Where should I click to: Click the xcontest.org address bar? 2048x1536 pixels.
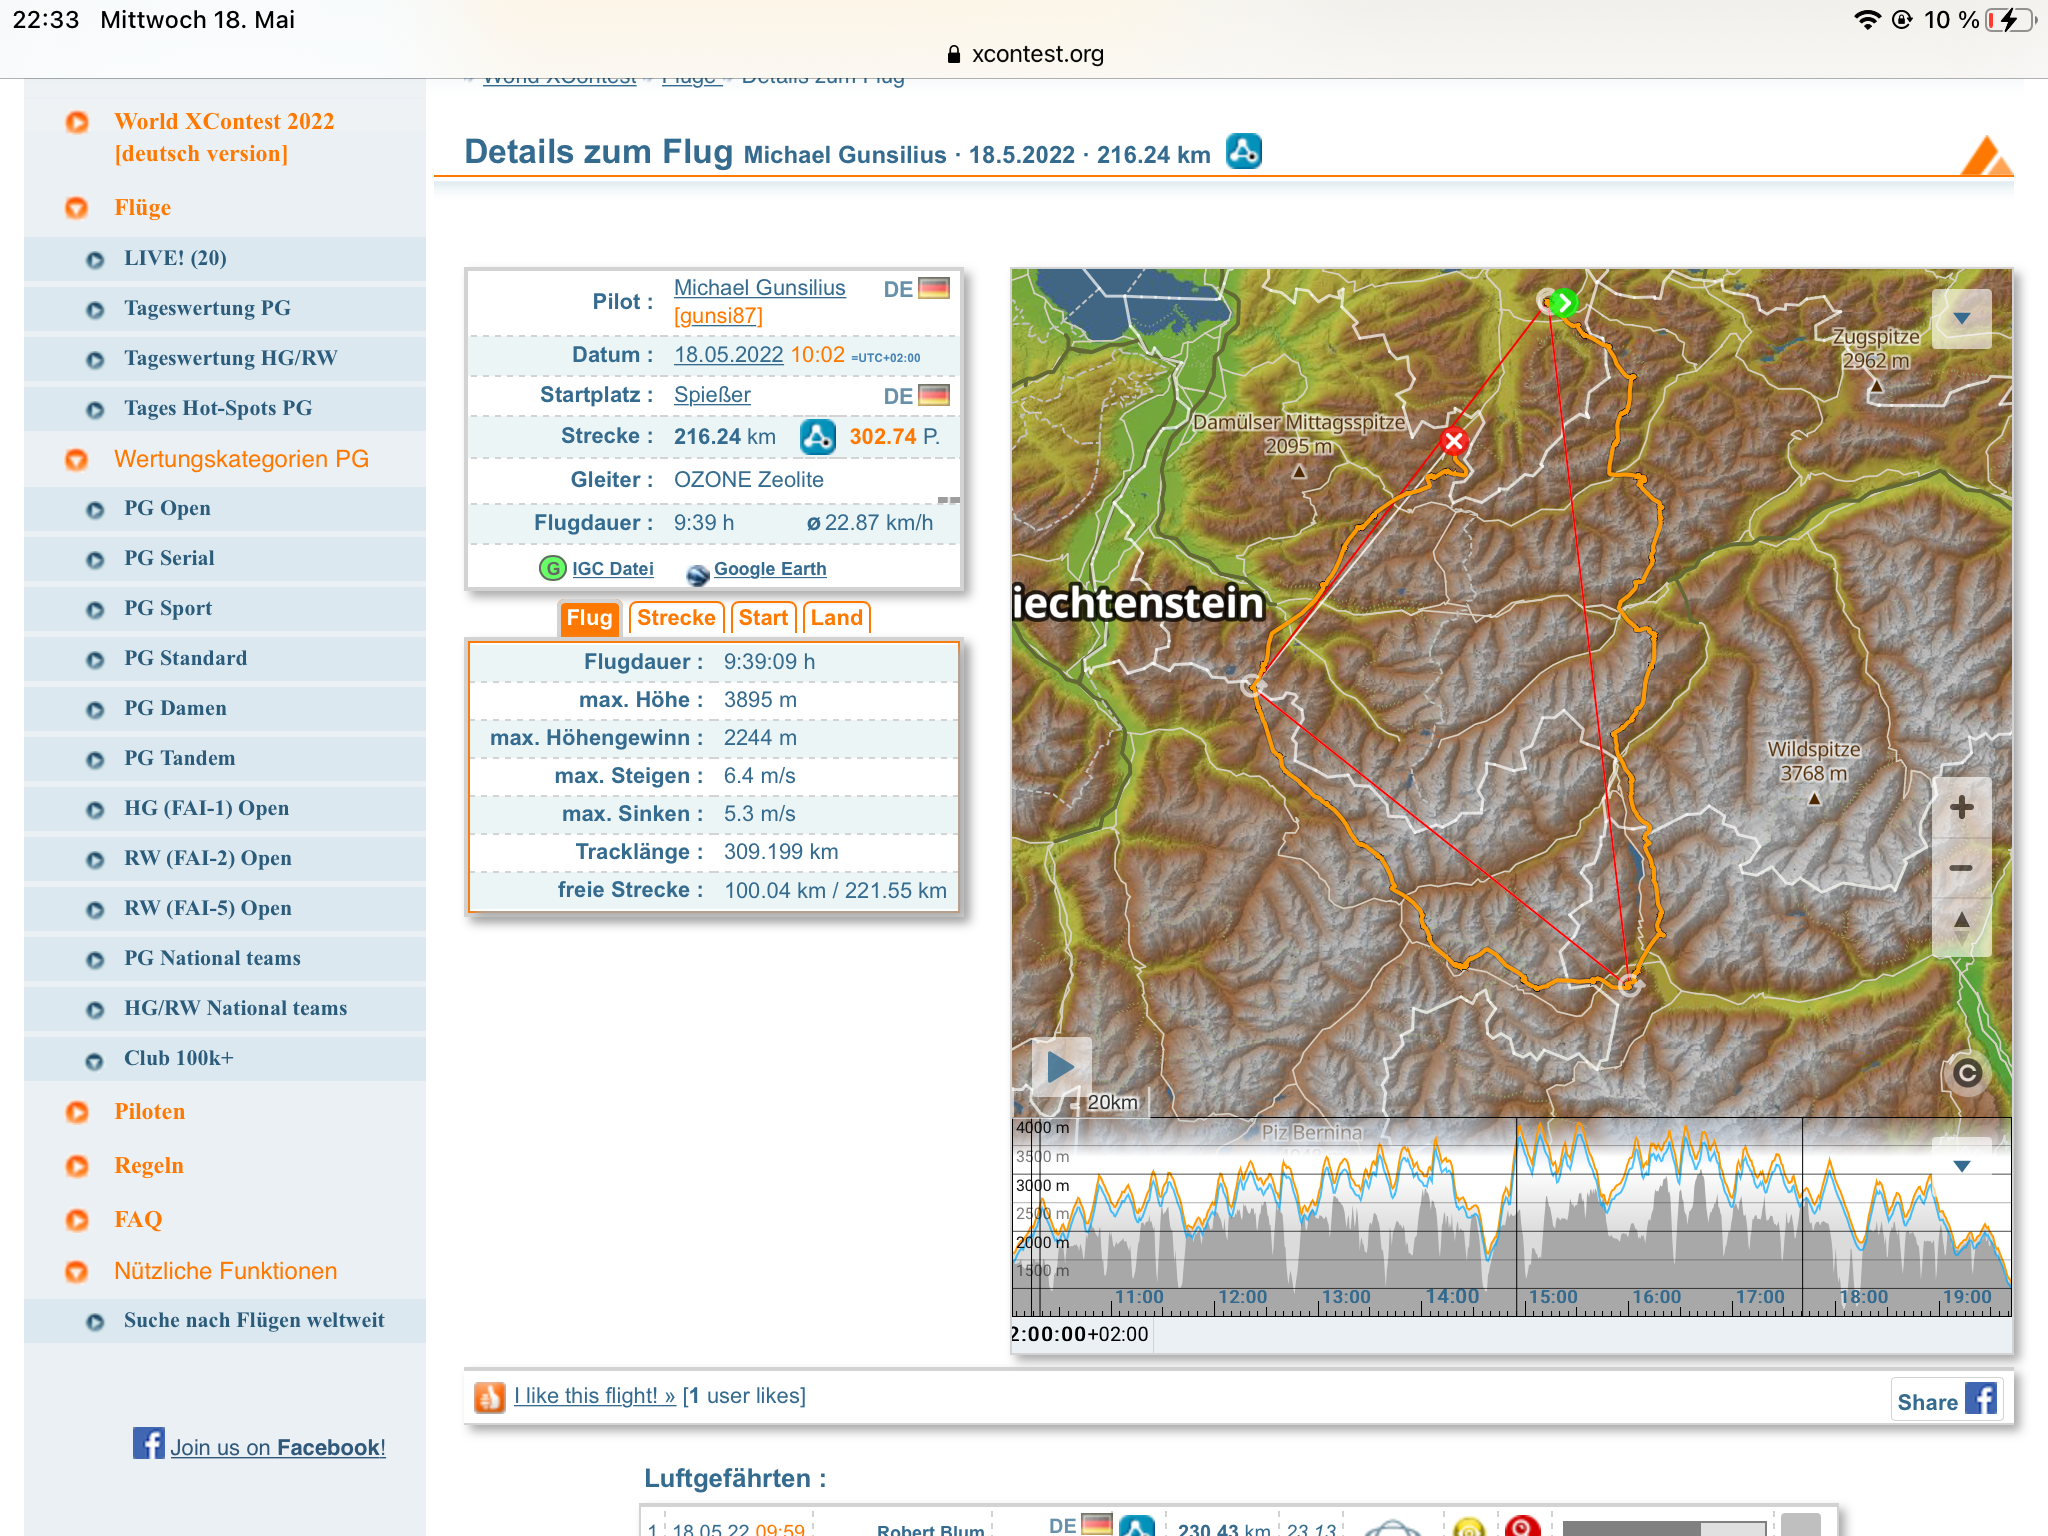[x=1024, y=54]
